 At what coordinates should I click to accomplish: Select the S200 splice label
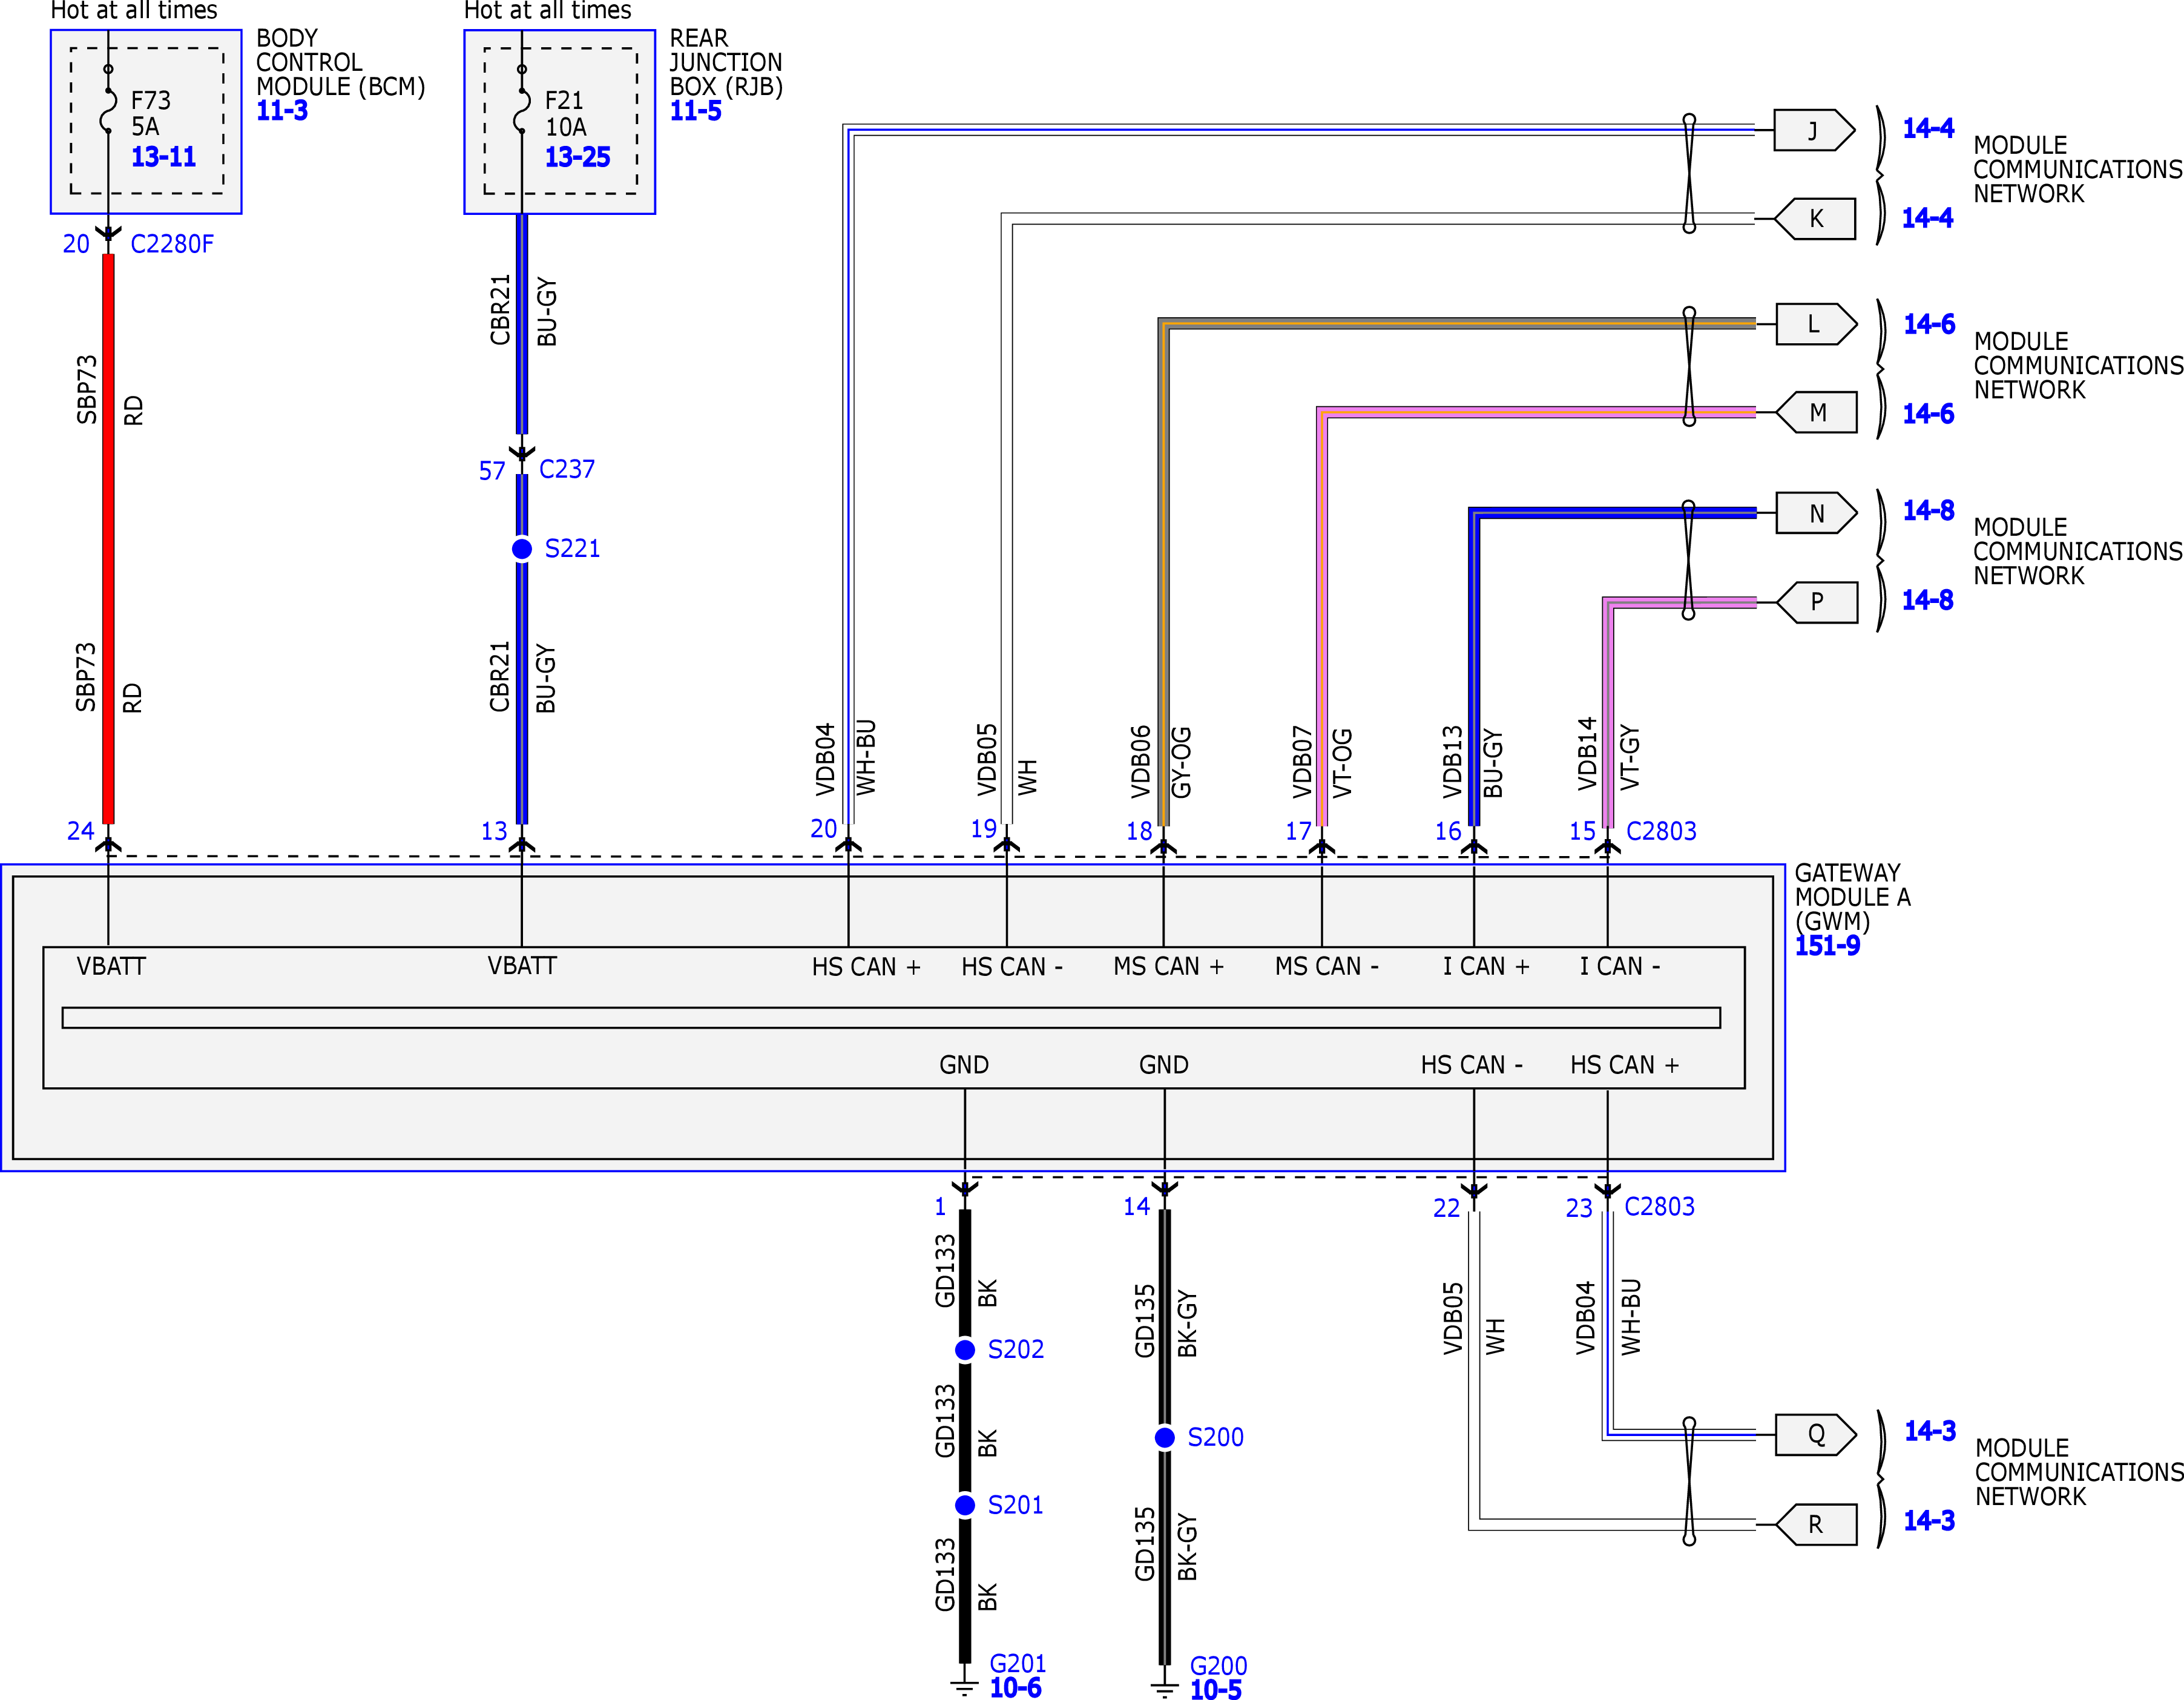[1215, 1438]
